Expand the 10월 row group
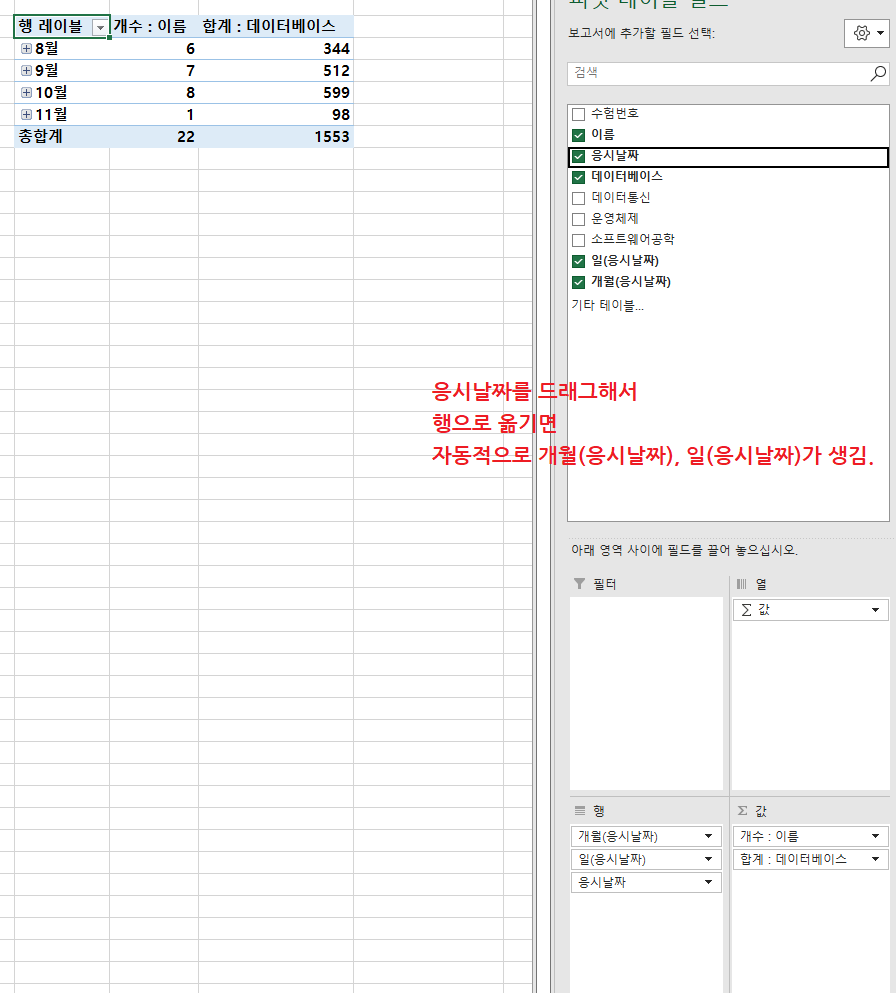The height and width of the screenshot is (993, 896). point(26,92)
